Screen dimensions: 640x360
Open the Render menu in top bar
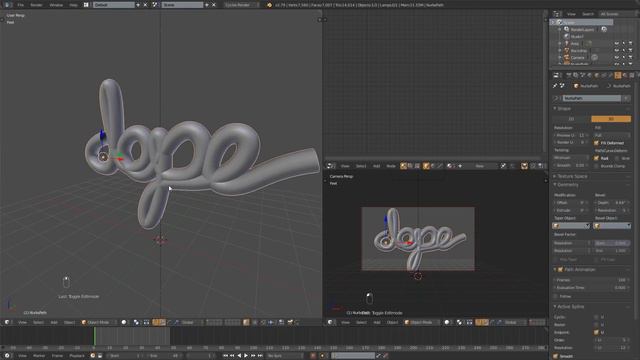[x=36, y=5]
